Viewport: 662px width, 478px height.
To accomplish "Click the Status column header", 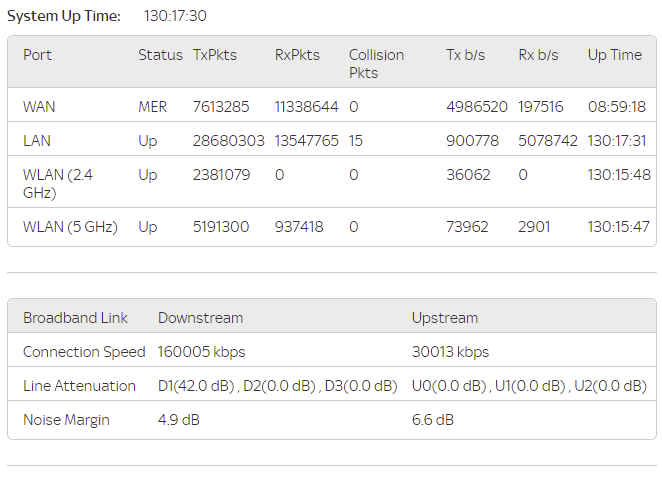I will 160,55.
